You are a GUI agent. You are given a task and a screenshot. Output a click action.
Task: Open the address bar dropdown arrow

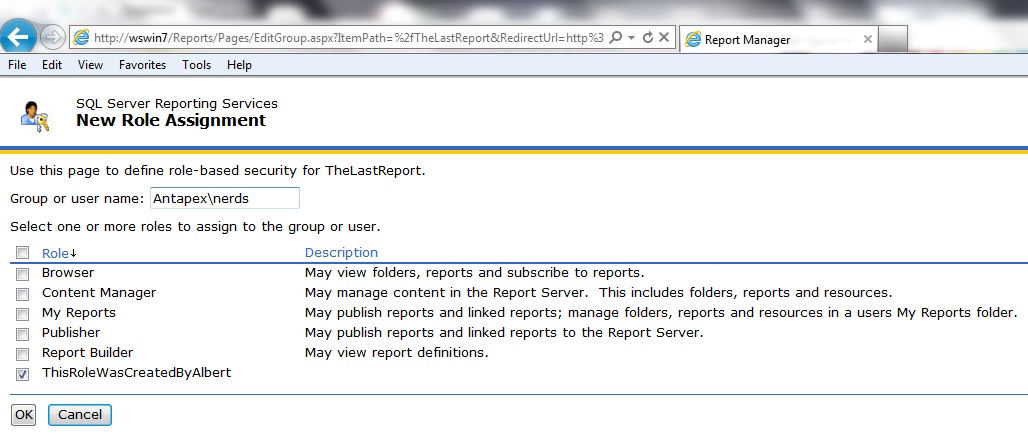[632, 38]
